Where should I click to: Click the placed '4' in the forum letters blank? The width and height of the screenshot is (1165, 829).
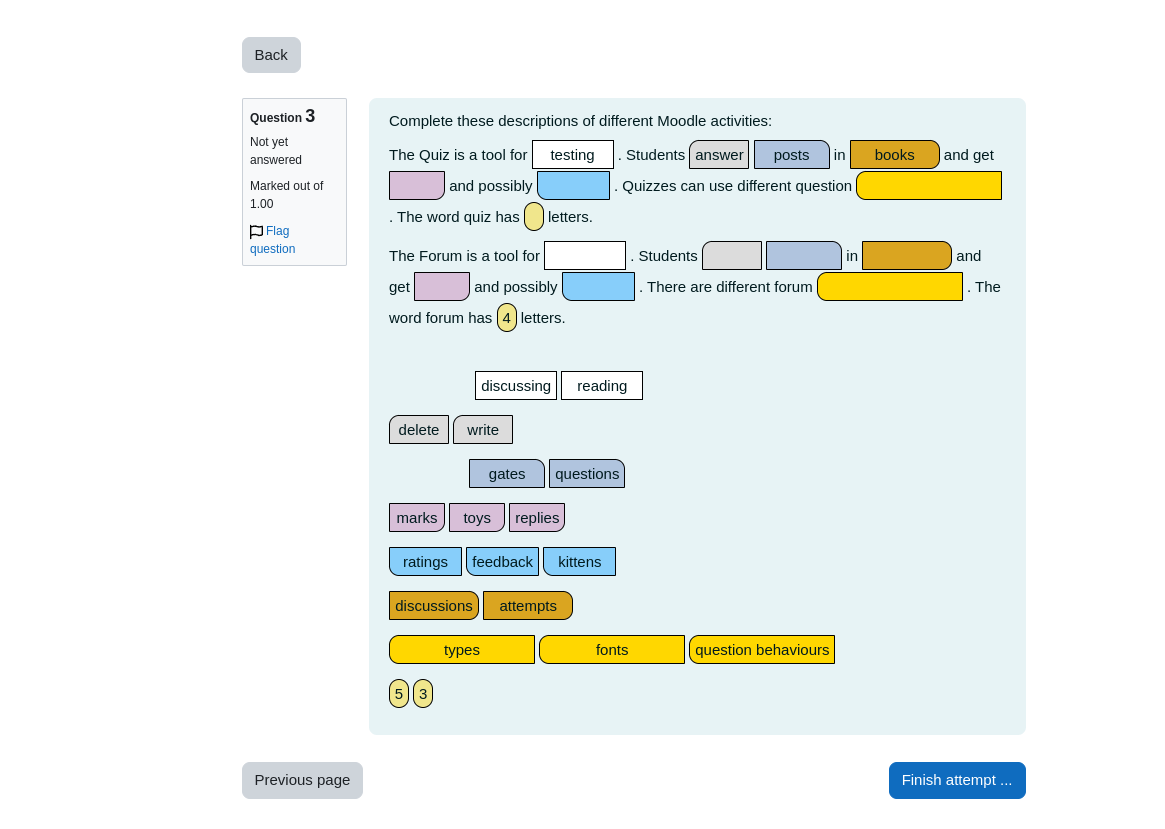[507, 318]
